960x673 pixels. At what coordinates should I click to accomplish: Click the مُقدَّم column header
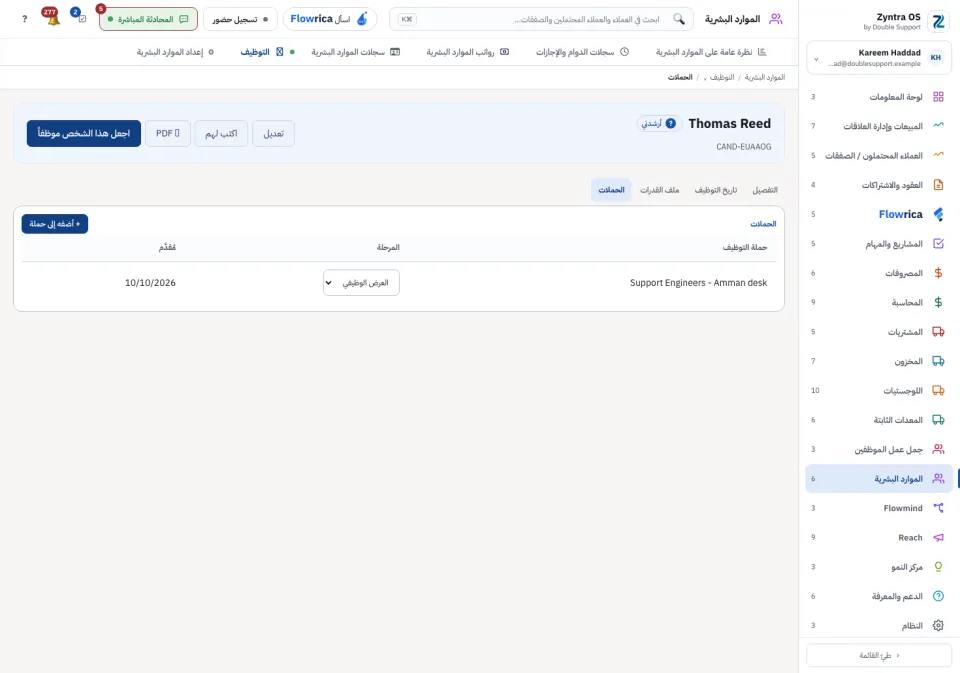[x=167, y=247]
